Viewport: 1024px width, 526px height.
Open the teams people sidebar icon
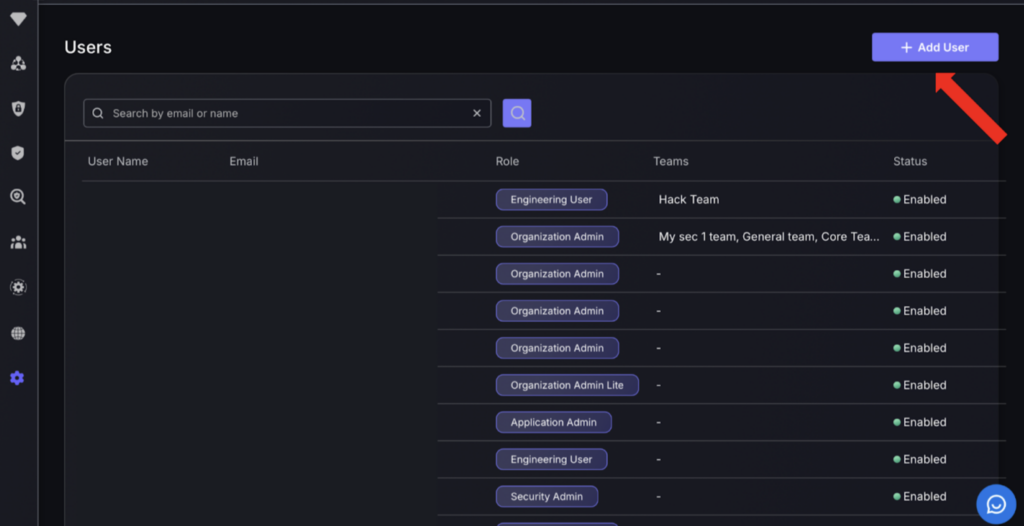coord(18,242)
